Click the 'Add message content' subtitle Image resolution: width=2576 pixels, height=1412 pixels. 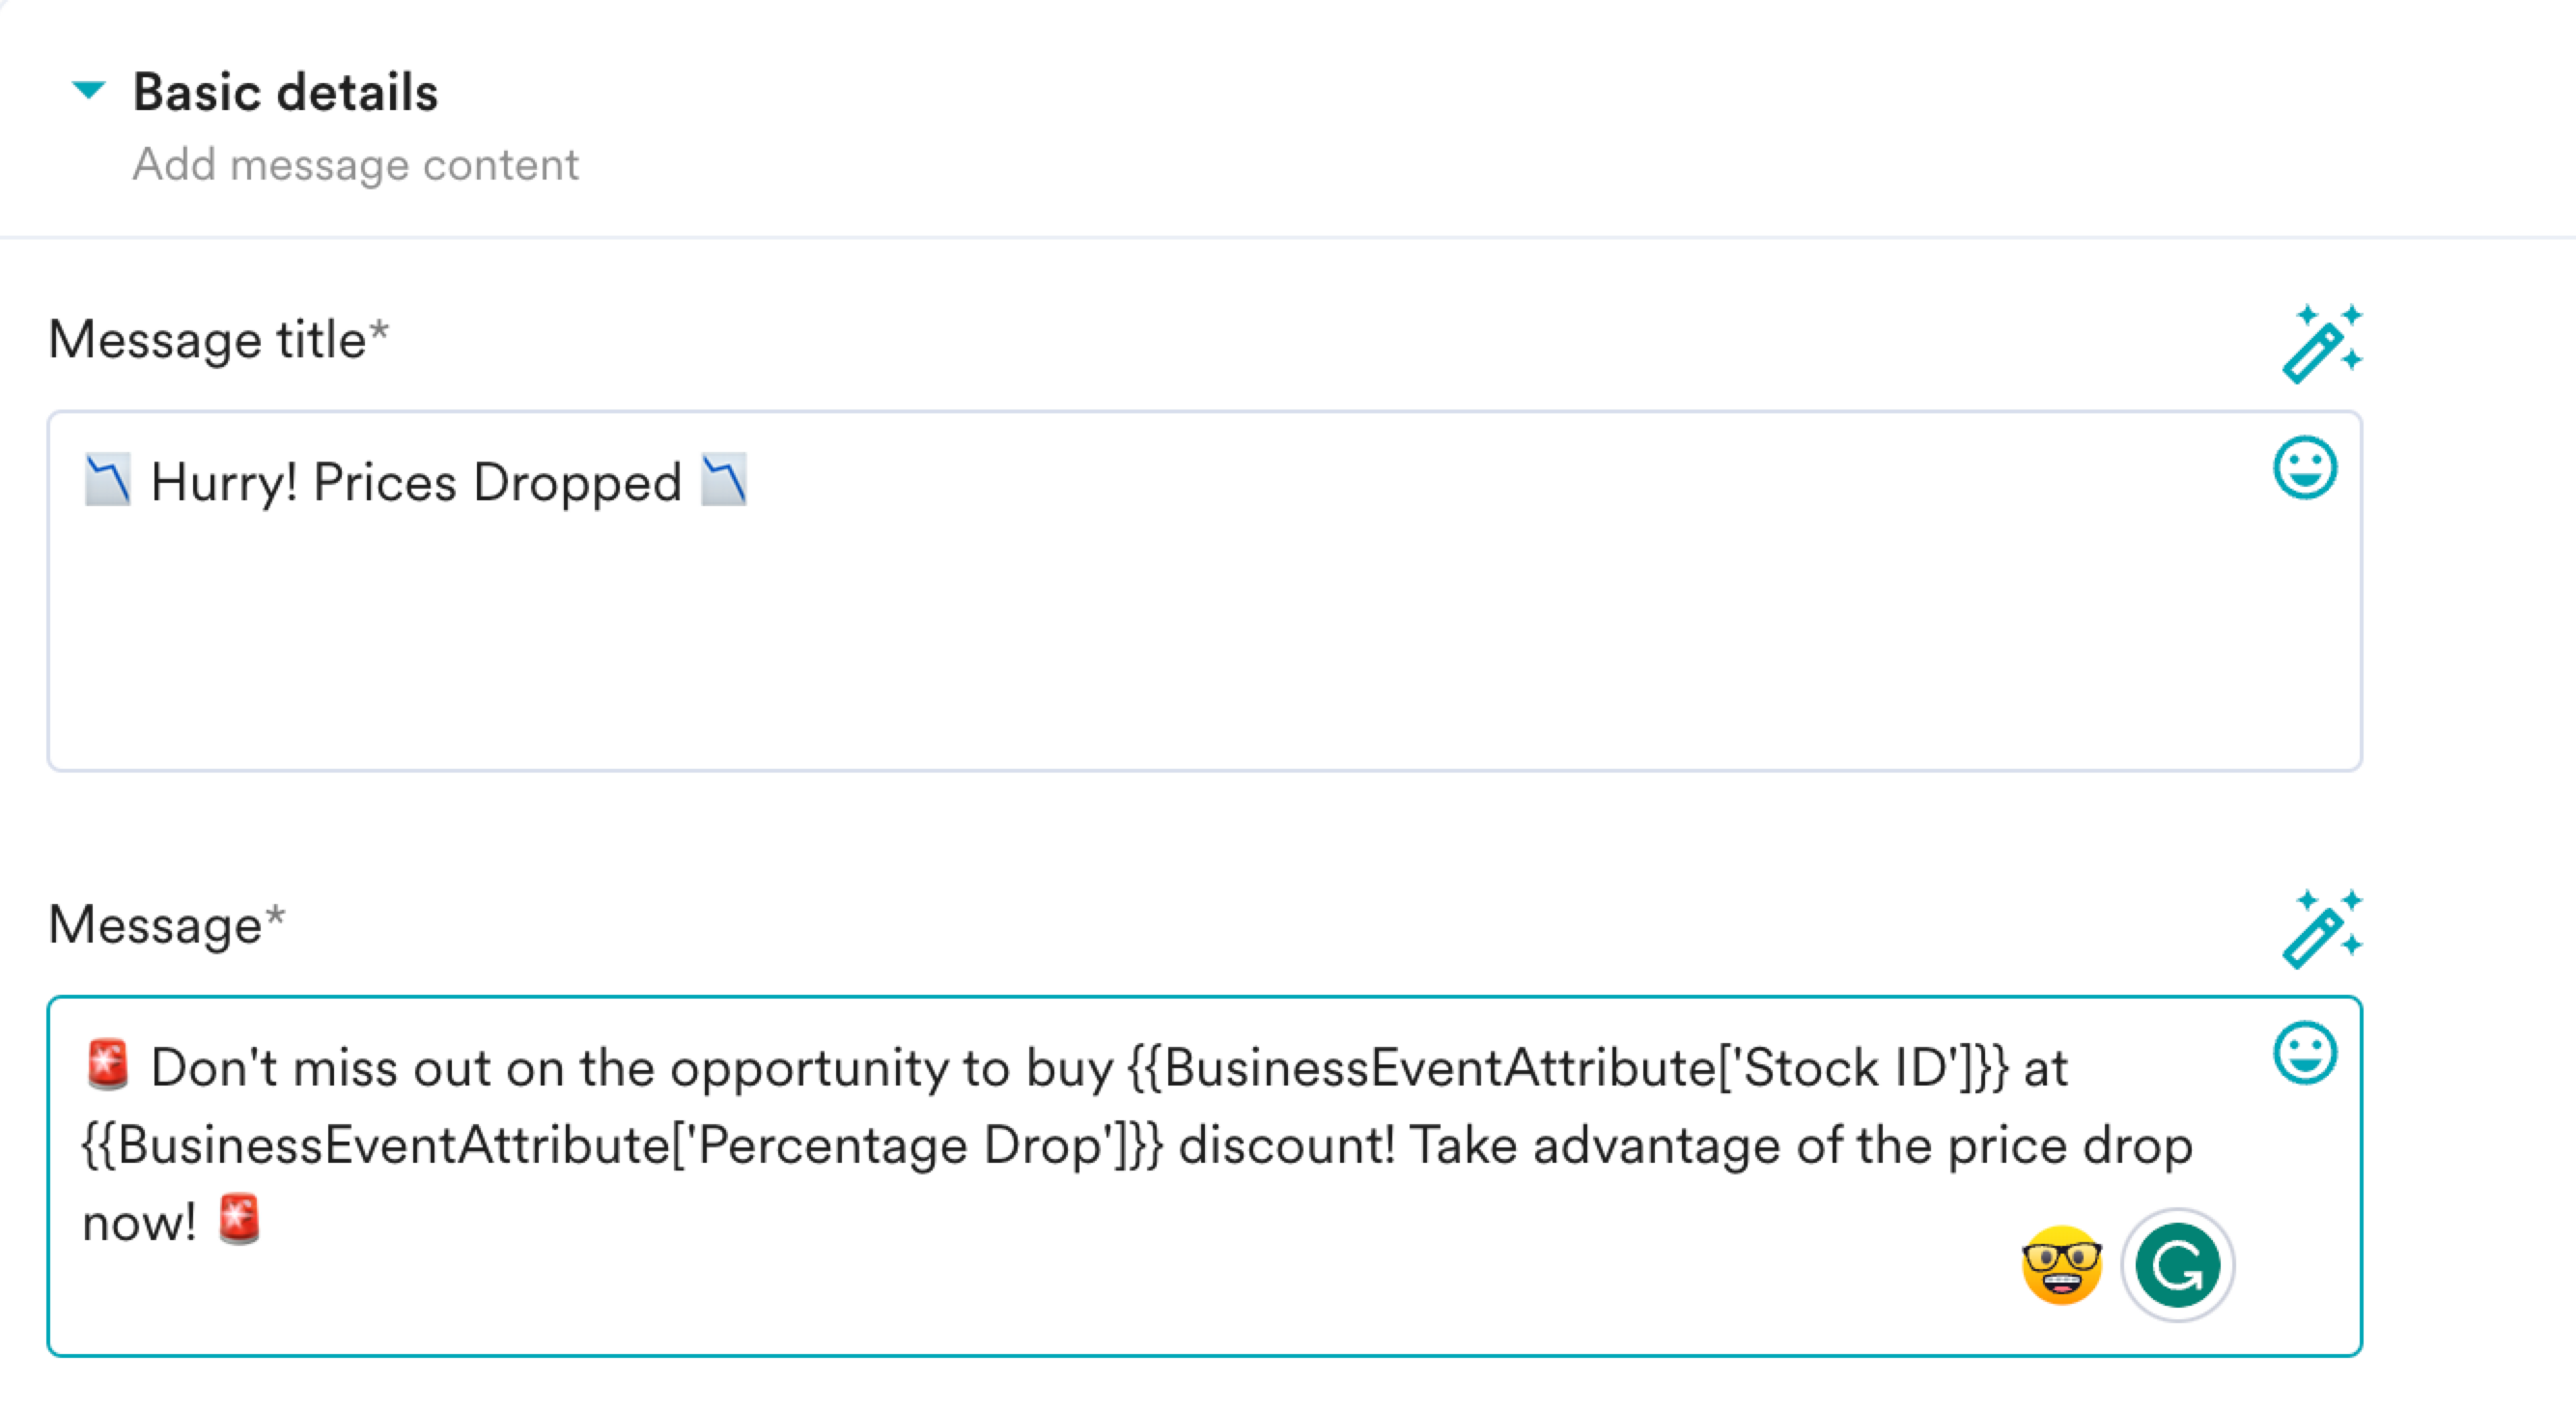pos(355,165)
